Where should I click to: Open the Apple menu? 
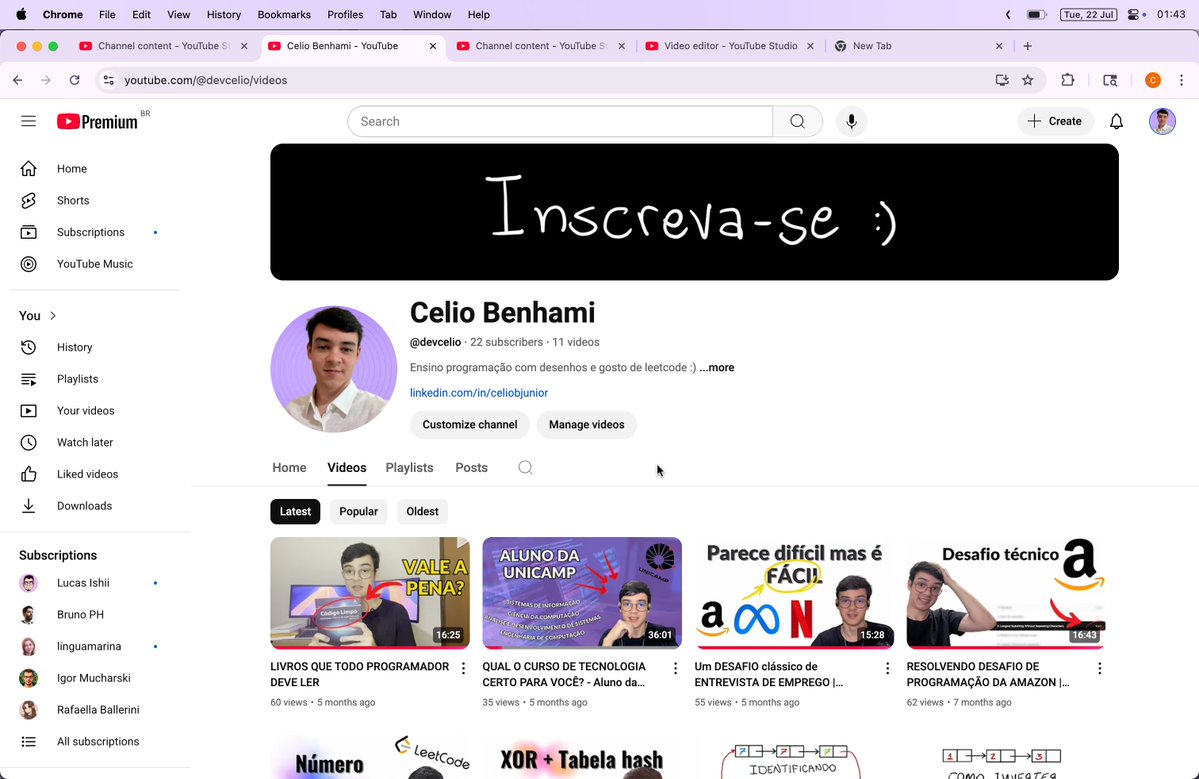click(21, 15)
